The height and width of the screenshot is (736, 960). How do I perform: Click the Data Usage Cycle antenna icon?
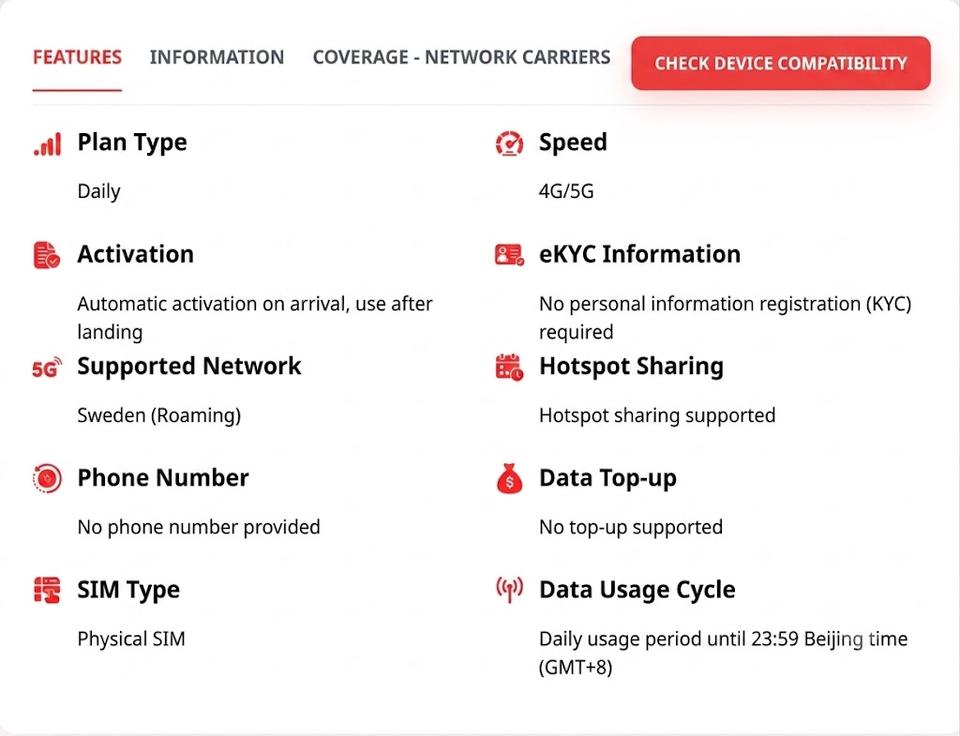509,590
